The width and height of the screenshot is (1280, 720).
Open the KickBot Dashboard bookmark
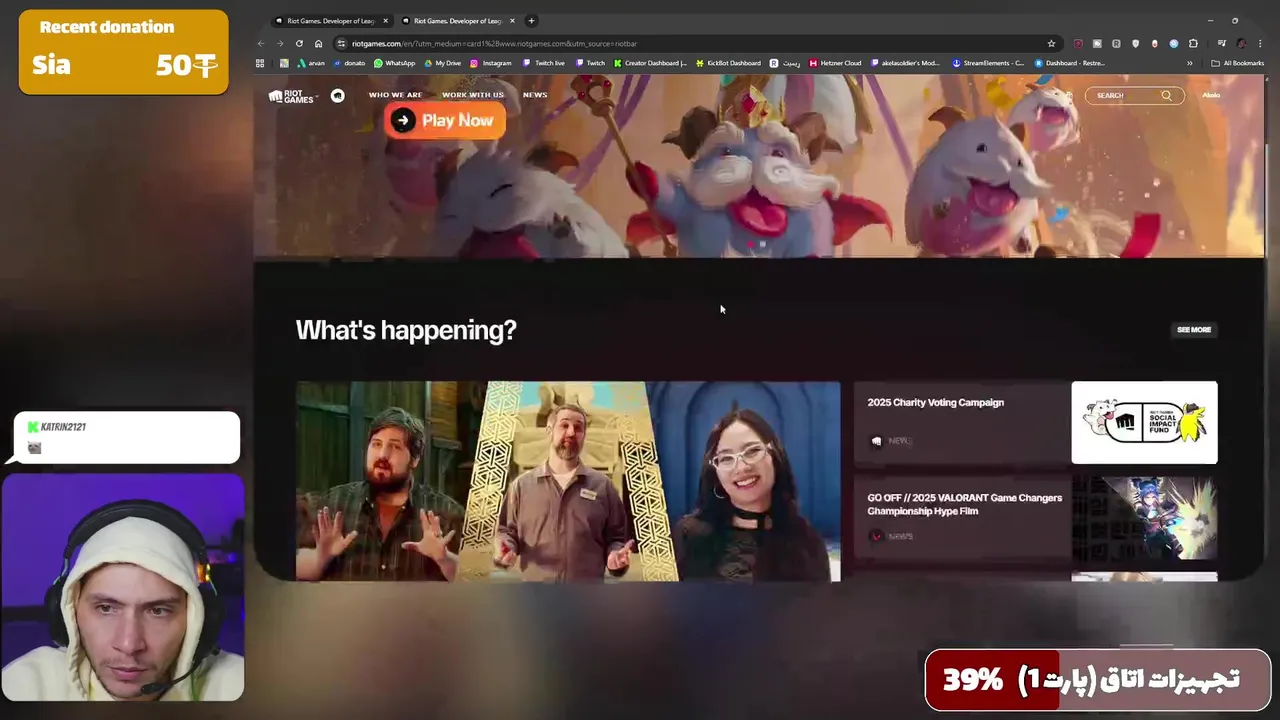coord(728,63)
